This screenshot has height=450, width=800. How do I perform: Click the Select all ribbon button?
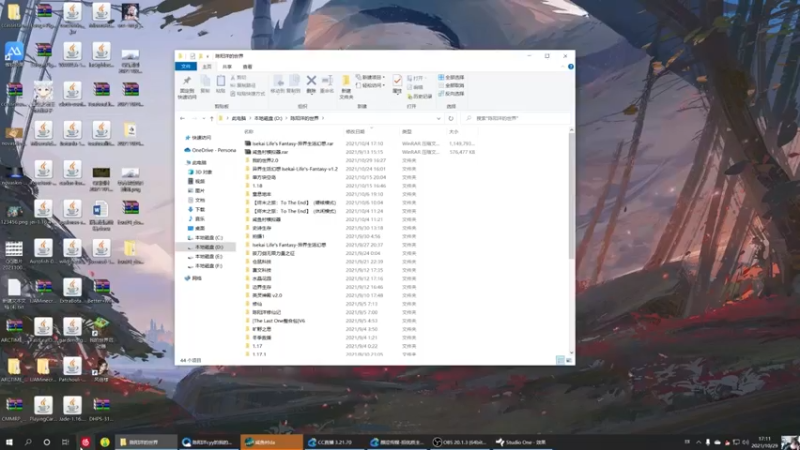[452, 77]
